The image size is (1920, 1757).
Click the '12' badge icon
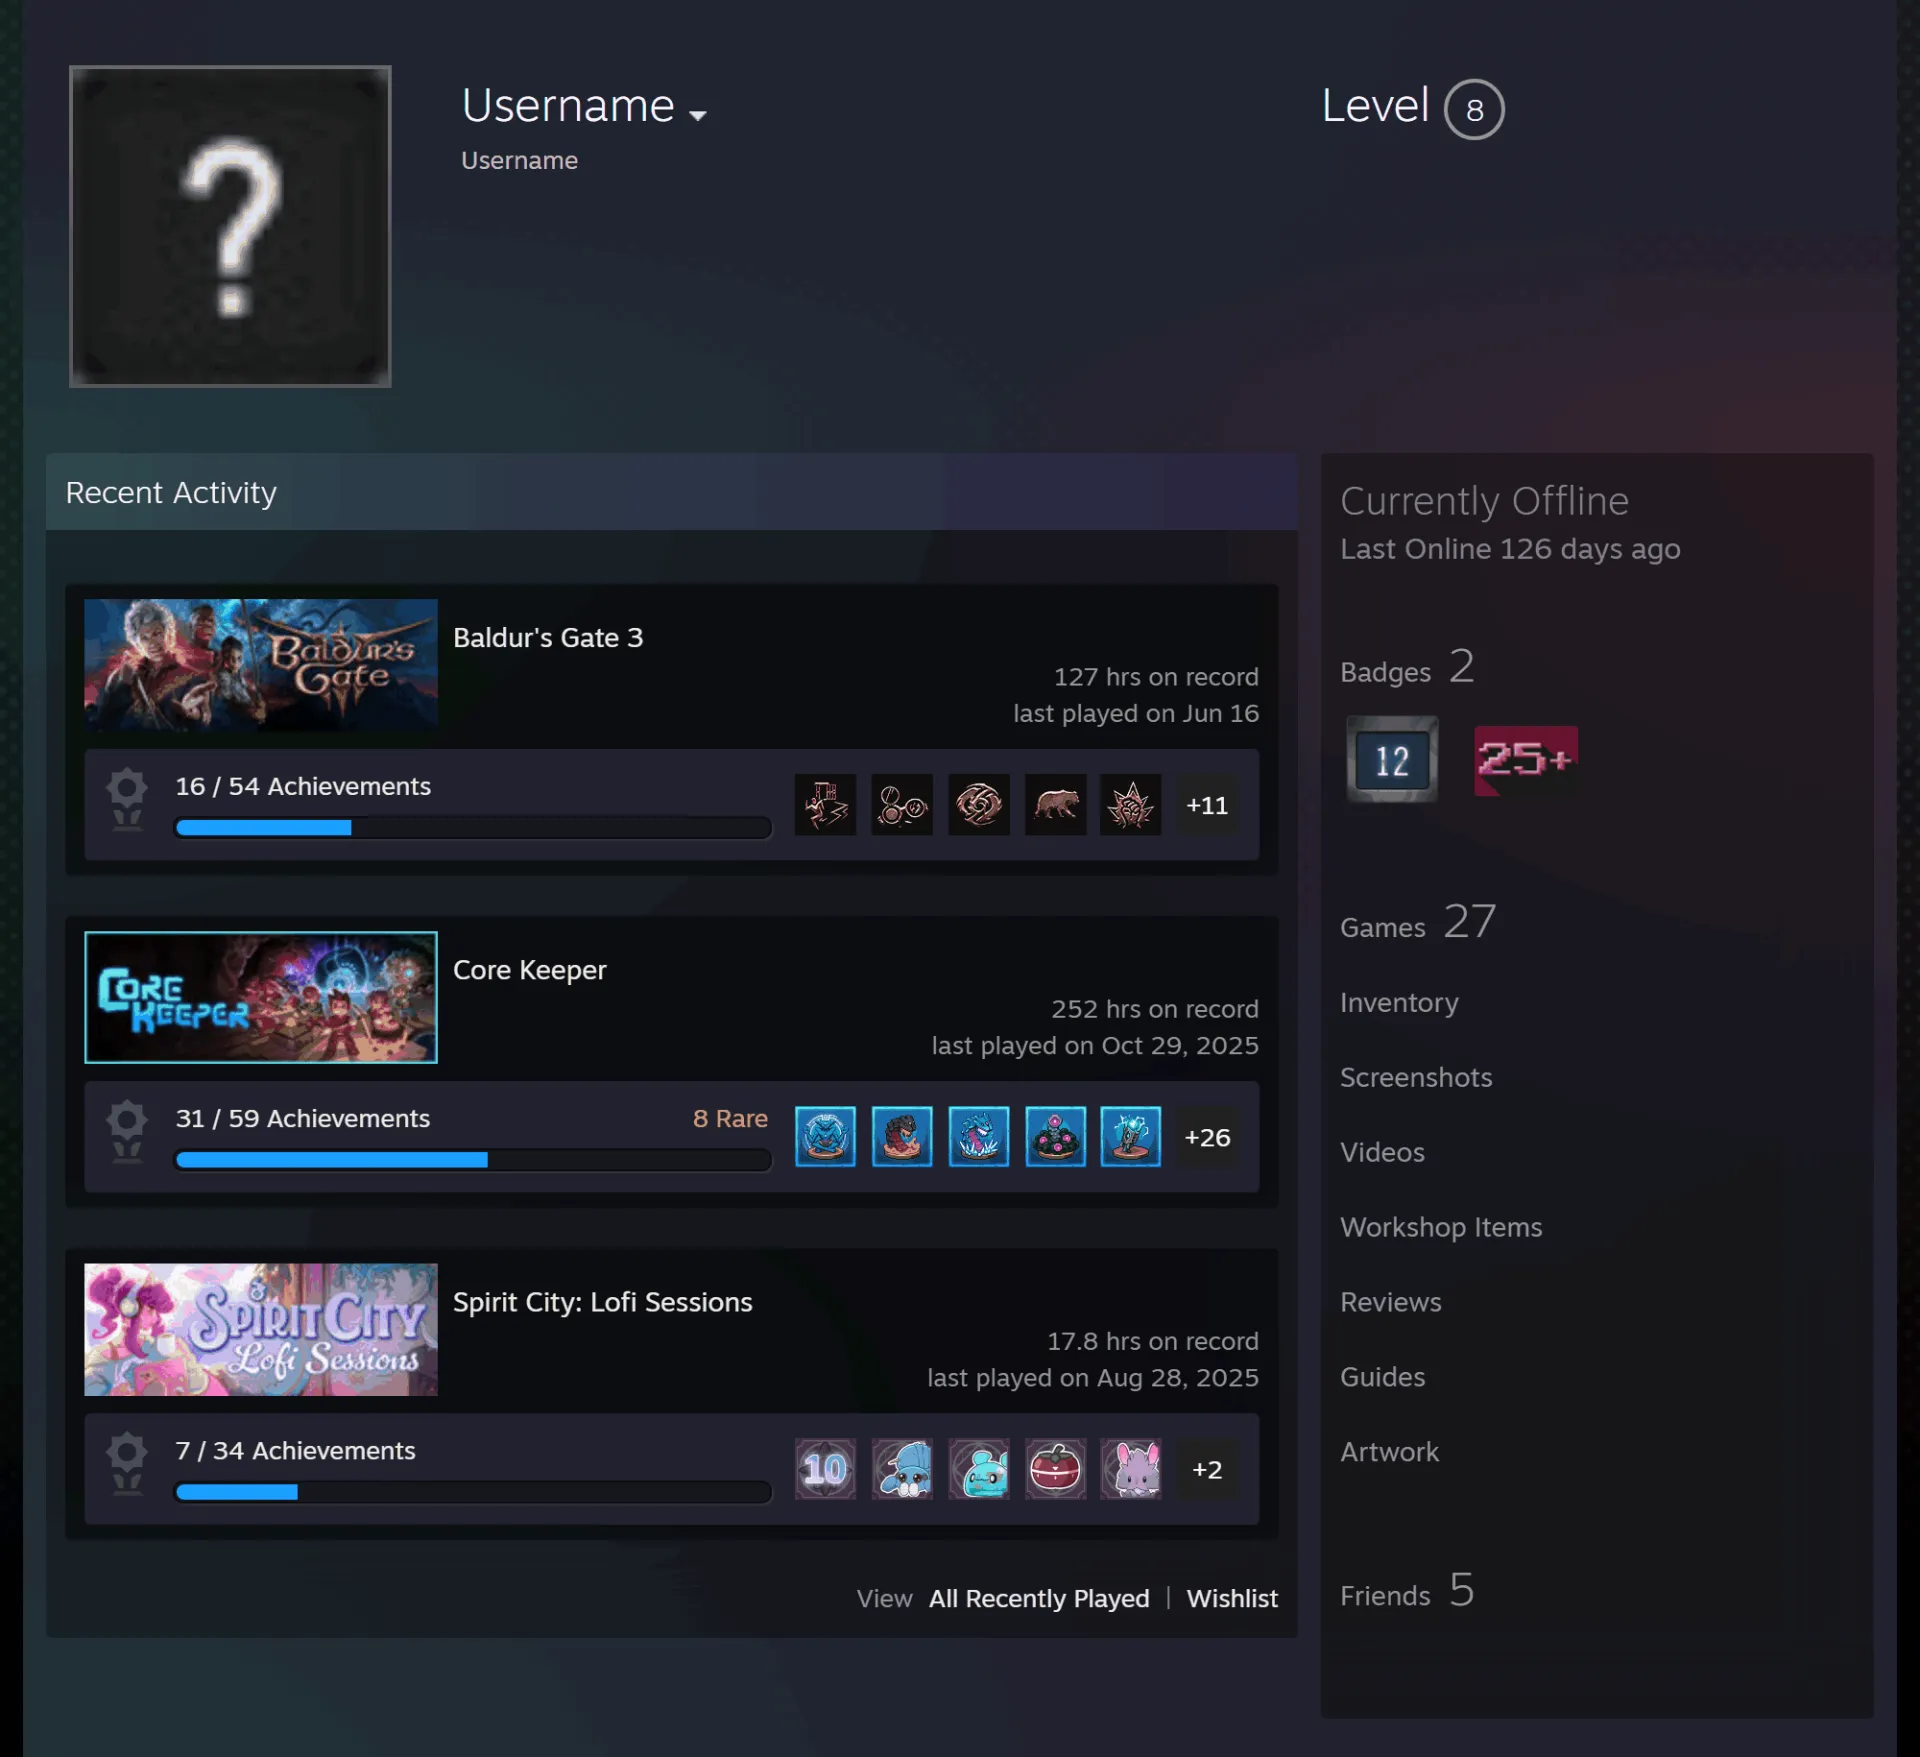tap(1392, 759)
